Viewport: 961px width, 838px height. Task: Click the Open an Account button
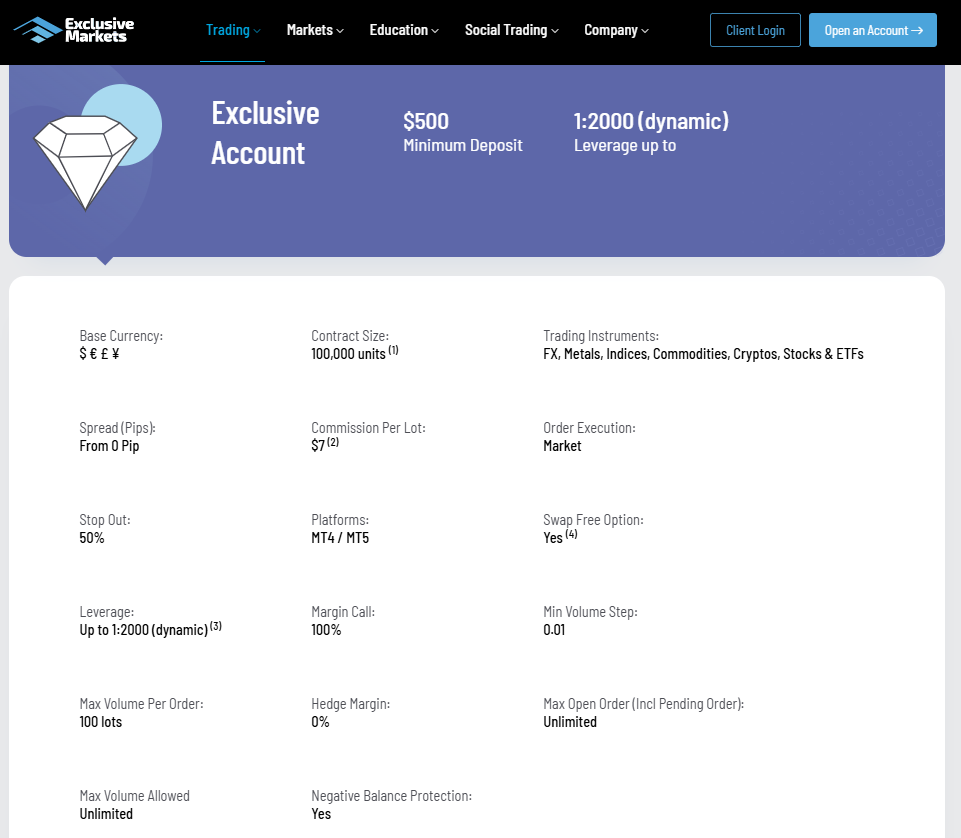click(873, 30)
